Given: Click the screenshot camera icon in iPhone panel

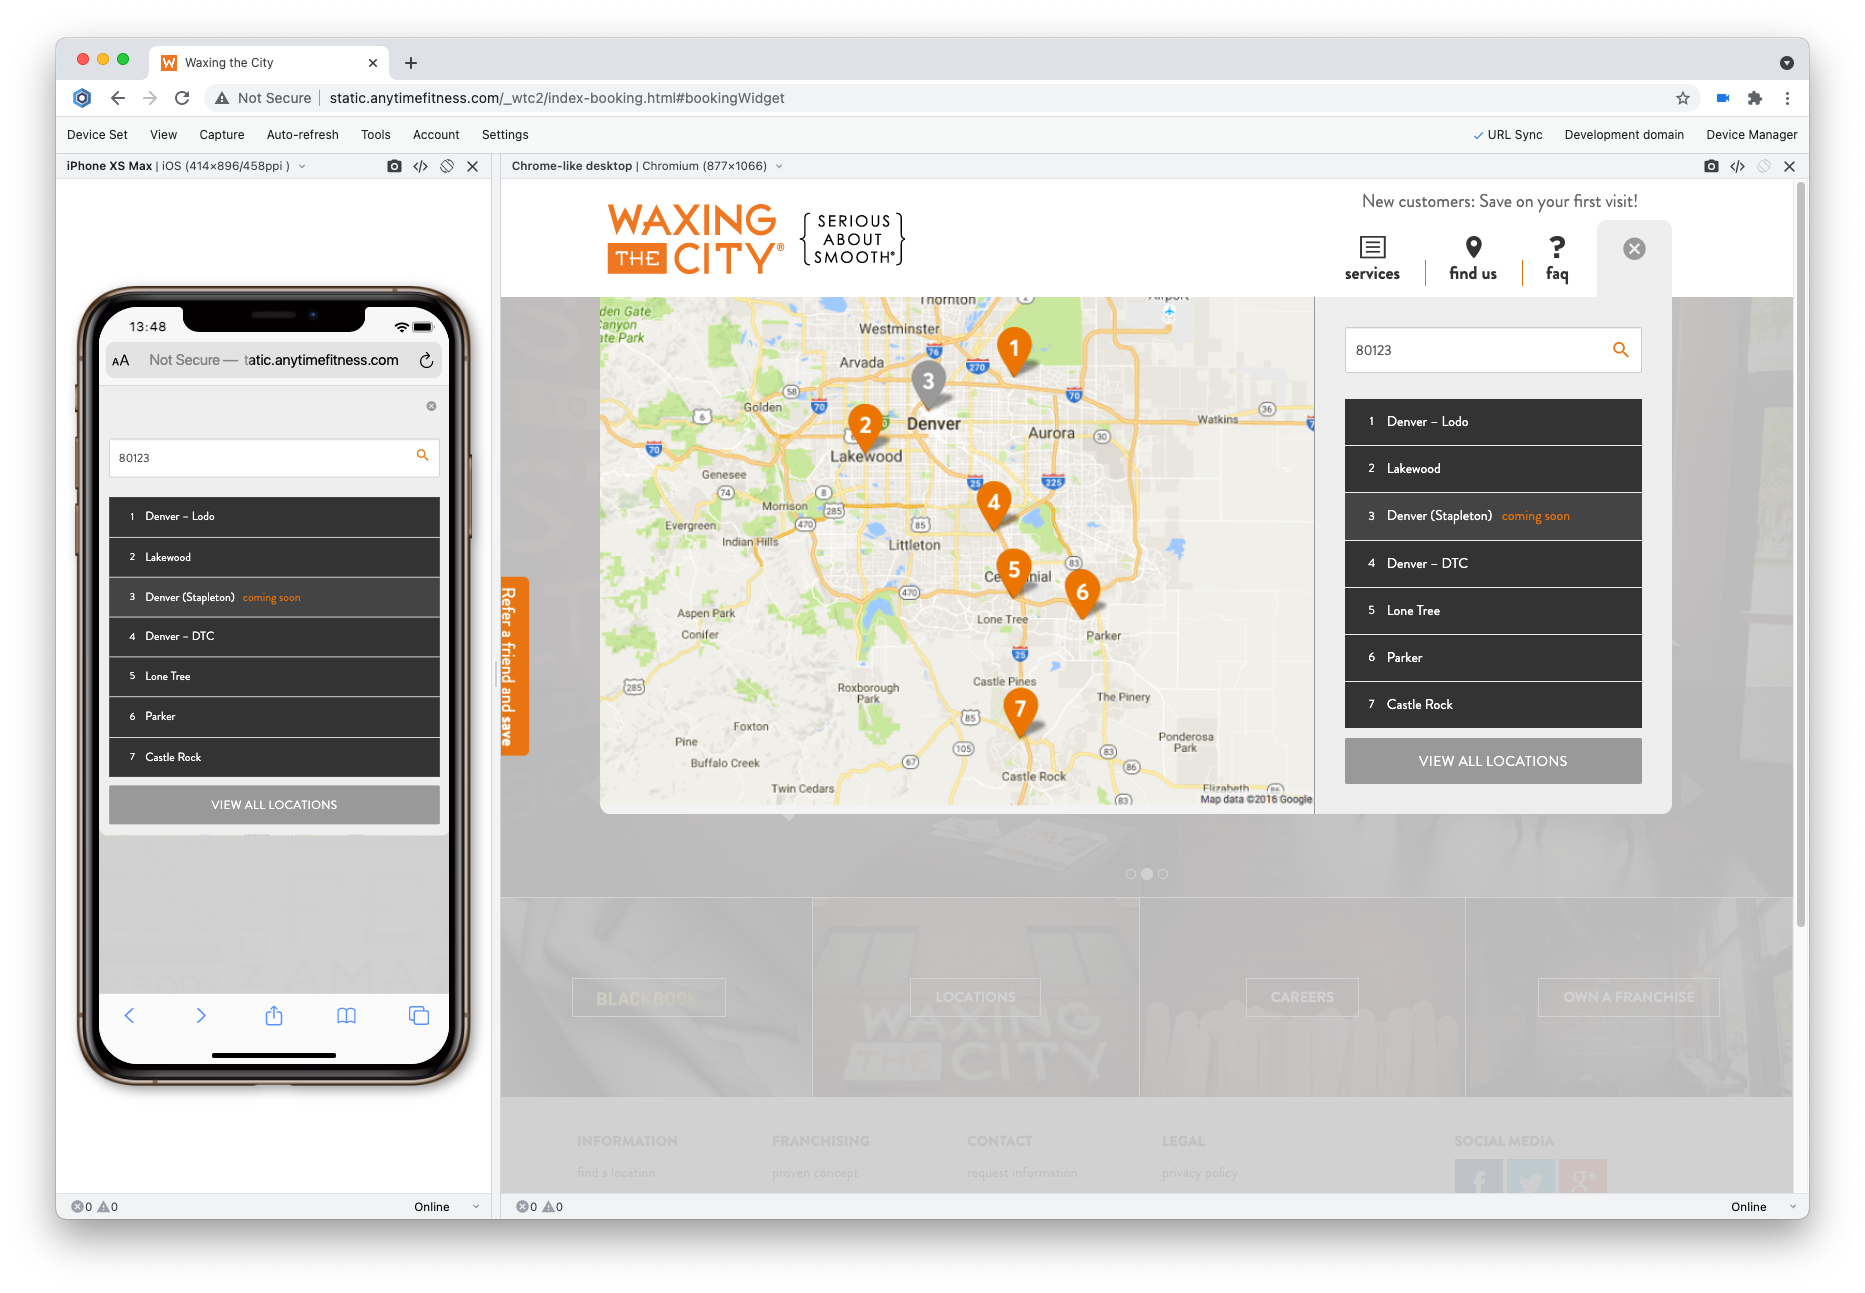Looking at the screenshot, I should [x=394, y=166].
